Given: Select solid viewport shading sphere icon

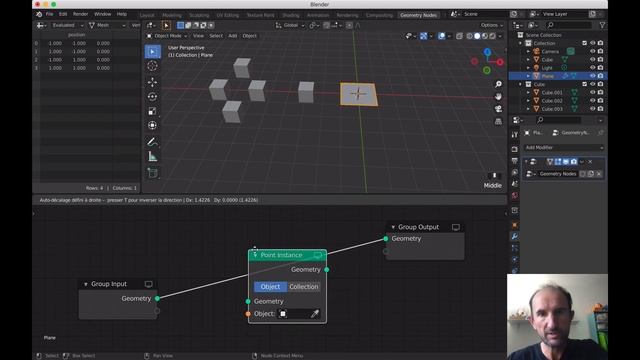Looking at the screenshot, I should click(x=477, y=36).
